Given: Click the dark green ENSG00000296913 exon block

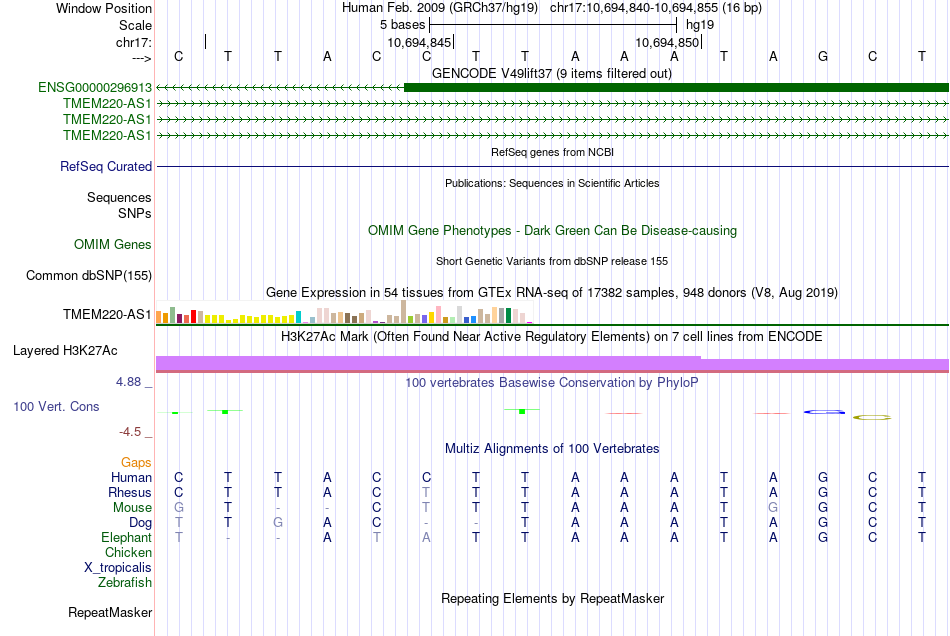Looking at the screenshot, I should [x=676, y=88].
